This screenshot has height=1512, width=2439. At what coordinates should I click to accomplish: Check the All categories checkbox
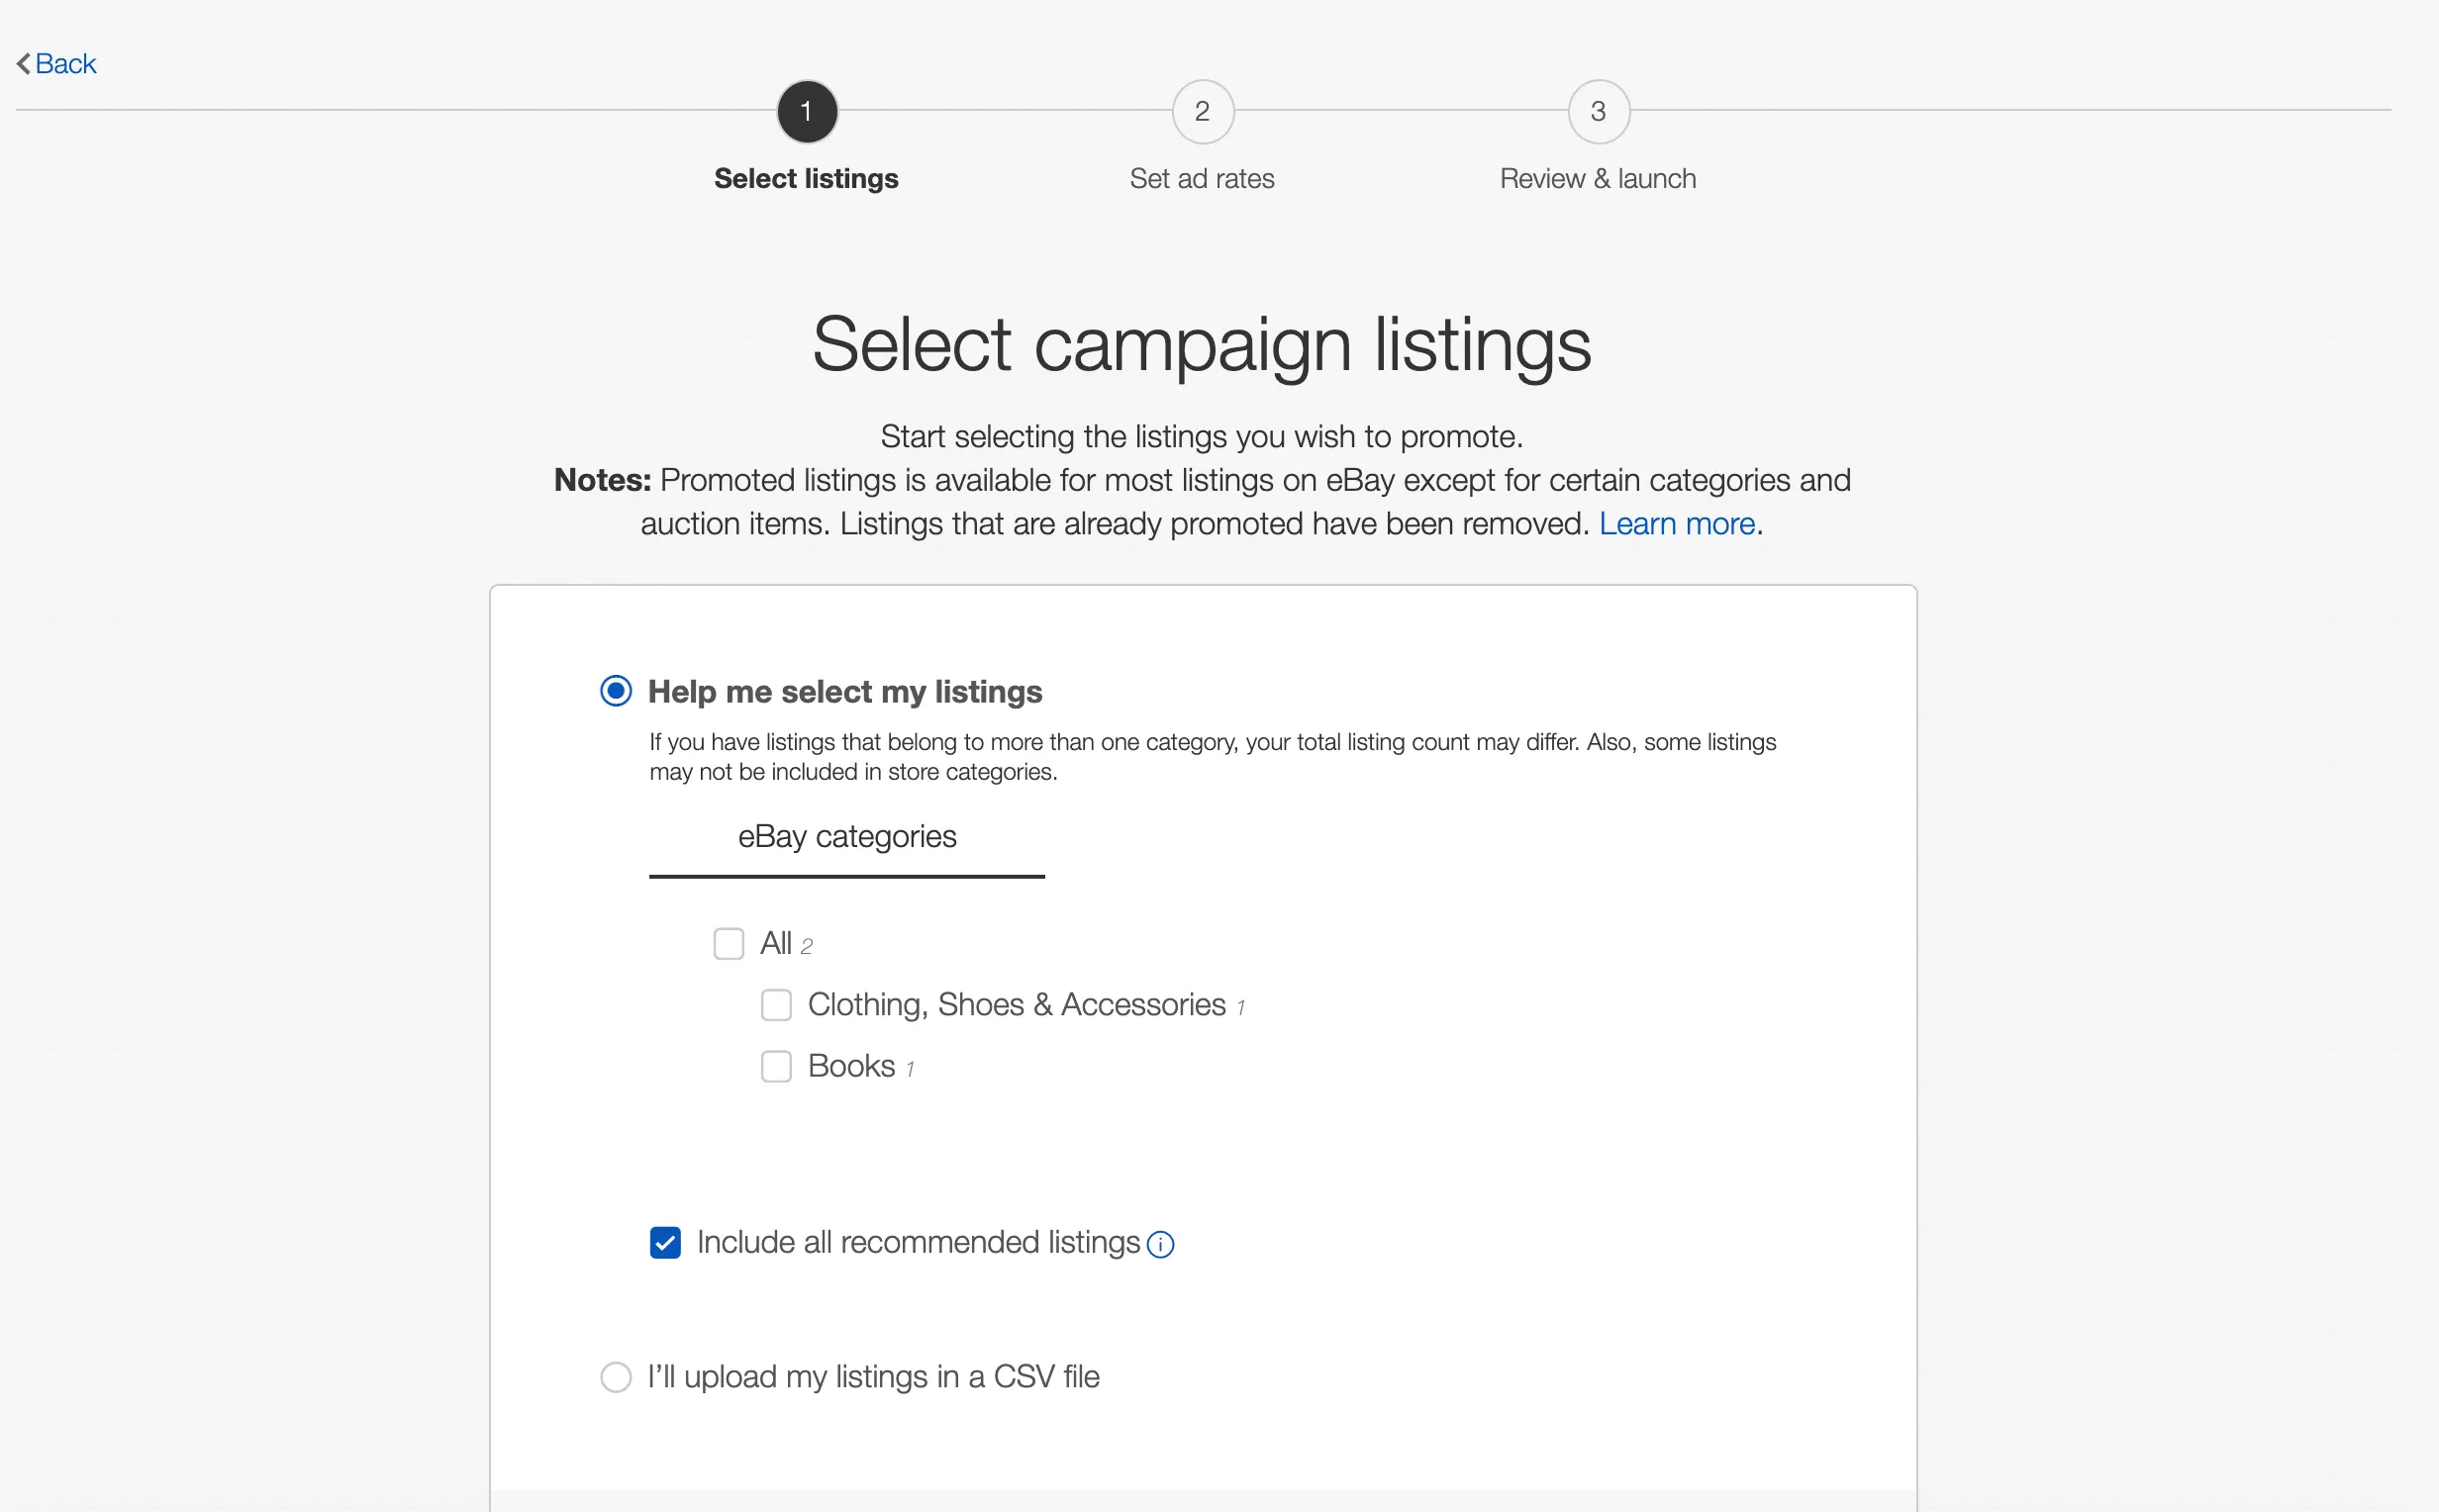(728, 944)
